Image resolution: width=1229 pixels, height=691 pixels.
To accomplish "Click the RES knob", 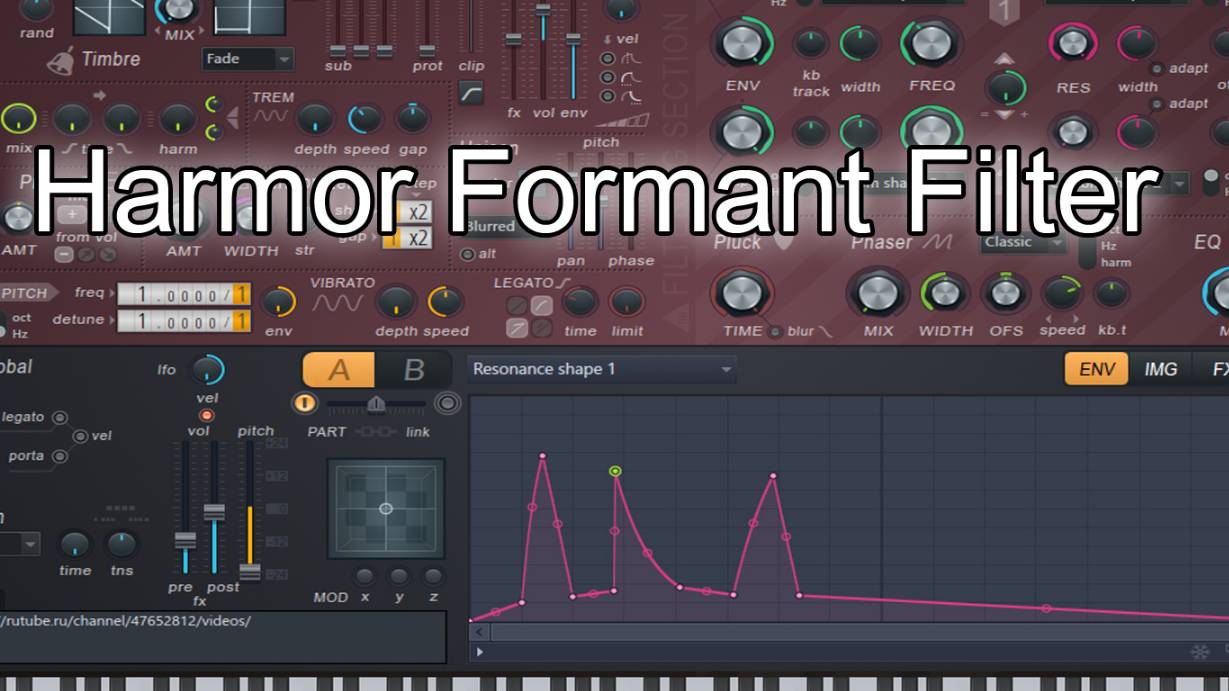I will click(1072, 43).
